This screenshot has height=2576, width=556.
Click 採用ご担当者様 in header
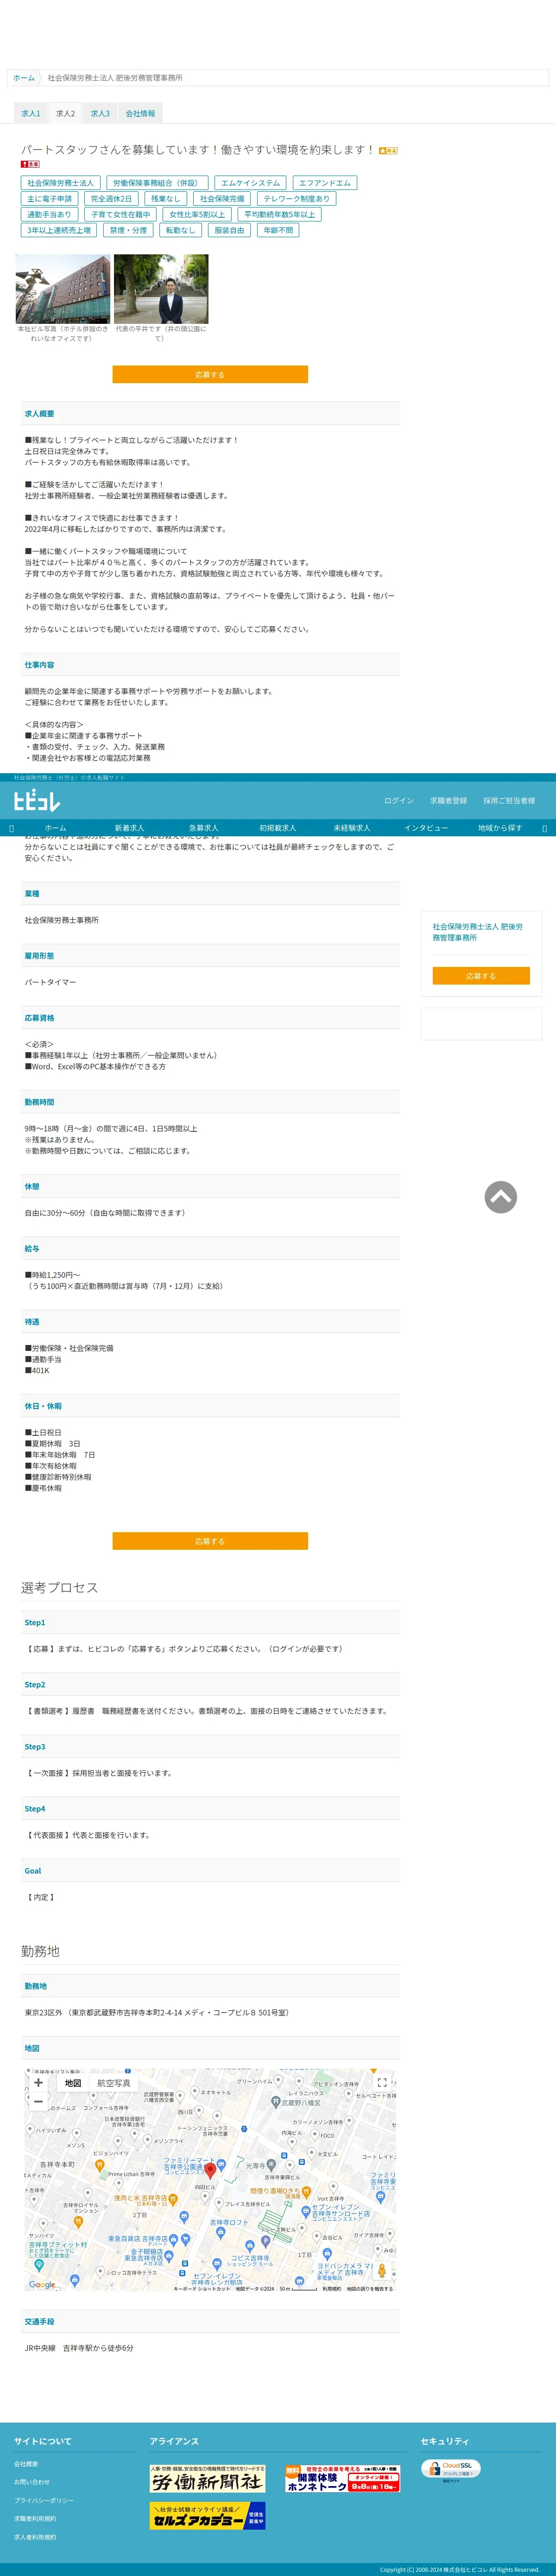(509, 801)
